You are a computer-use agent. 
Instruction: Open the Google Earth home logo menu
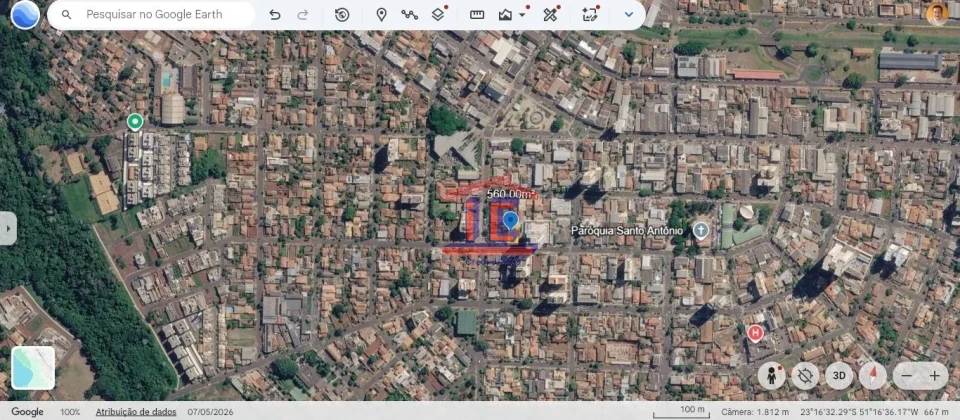[25, 15]
